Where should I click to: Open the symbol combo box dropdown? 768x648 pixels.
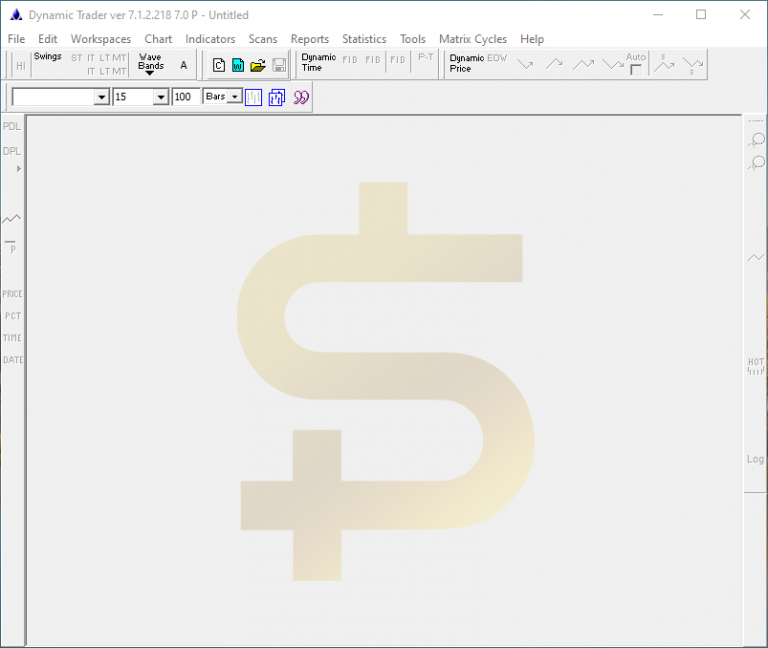(x=101, y=97)
